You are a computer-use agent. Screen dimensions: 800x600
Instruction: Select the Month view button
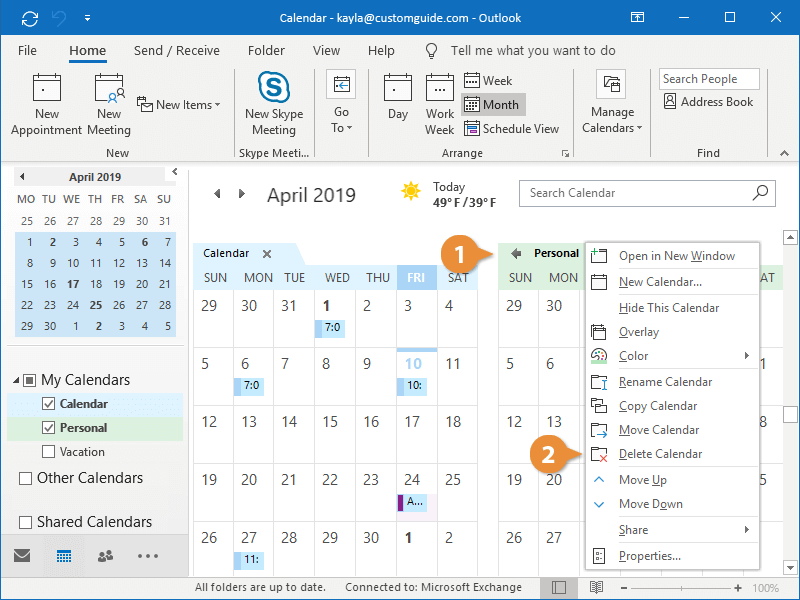[493, 105]
